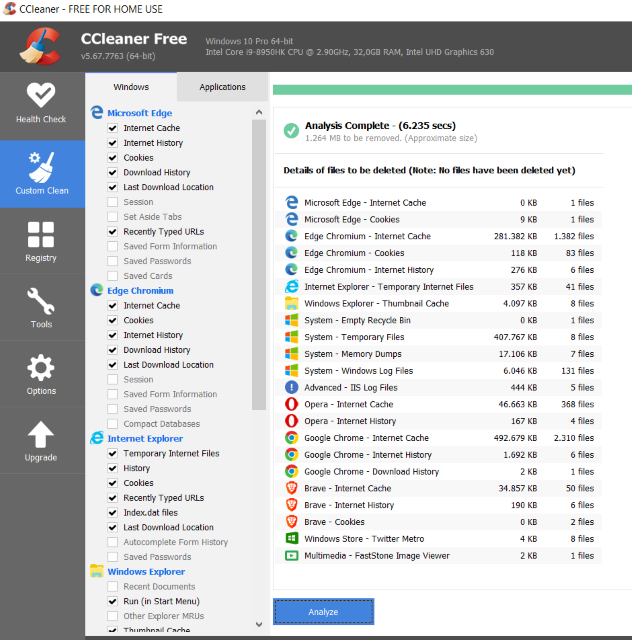Image resolution: width=632 pixels, height=640 pixels.
Task: Uncheck Temporary Internet Files checkbox
Action: (113, 453)
